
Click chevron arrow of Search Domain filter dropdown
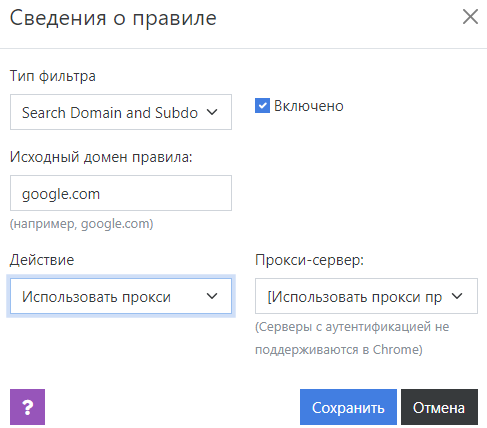[x=212, y=112]
